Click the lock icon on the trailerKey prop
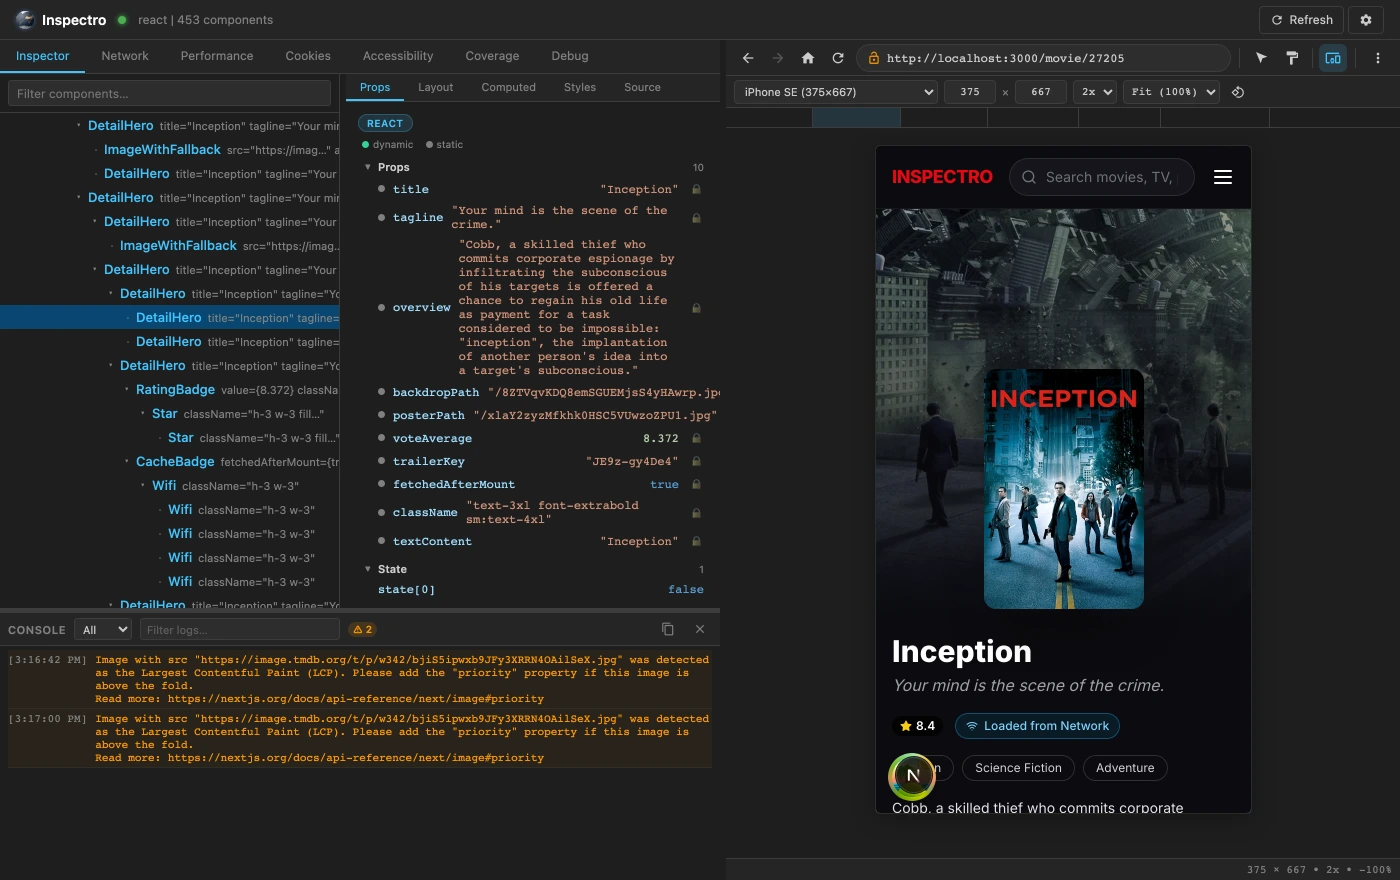 click(696, 461)
